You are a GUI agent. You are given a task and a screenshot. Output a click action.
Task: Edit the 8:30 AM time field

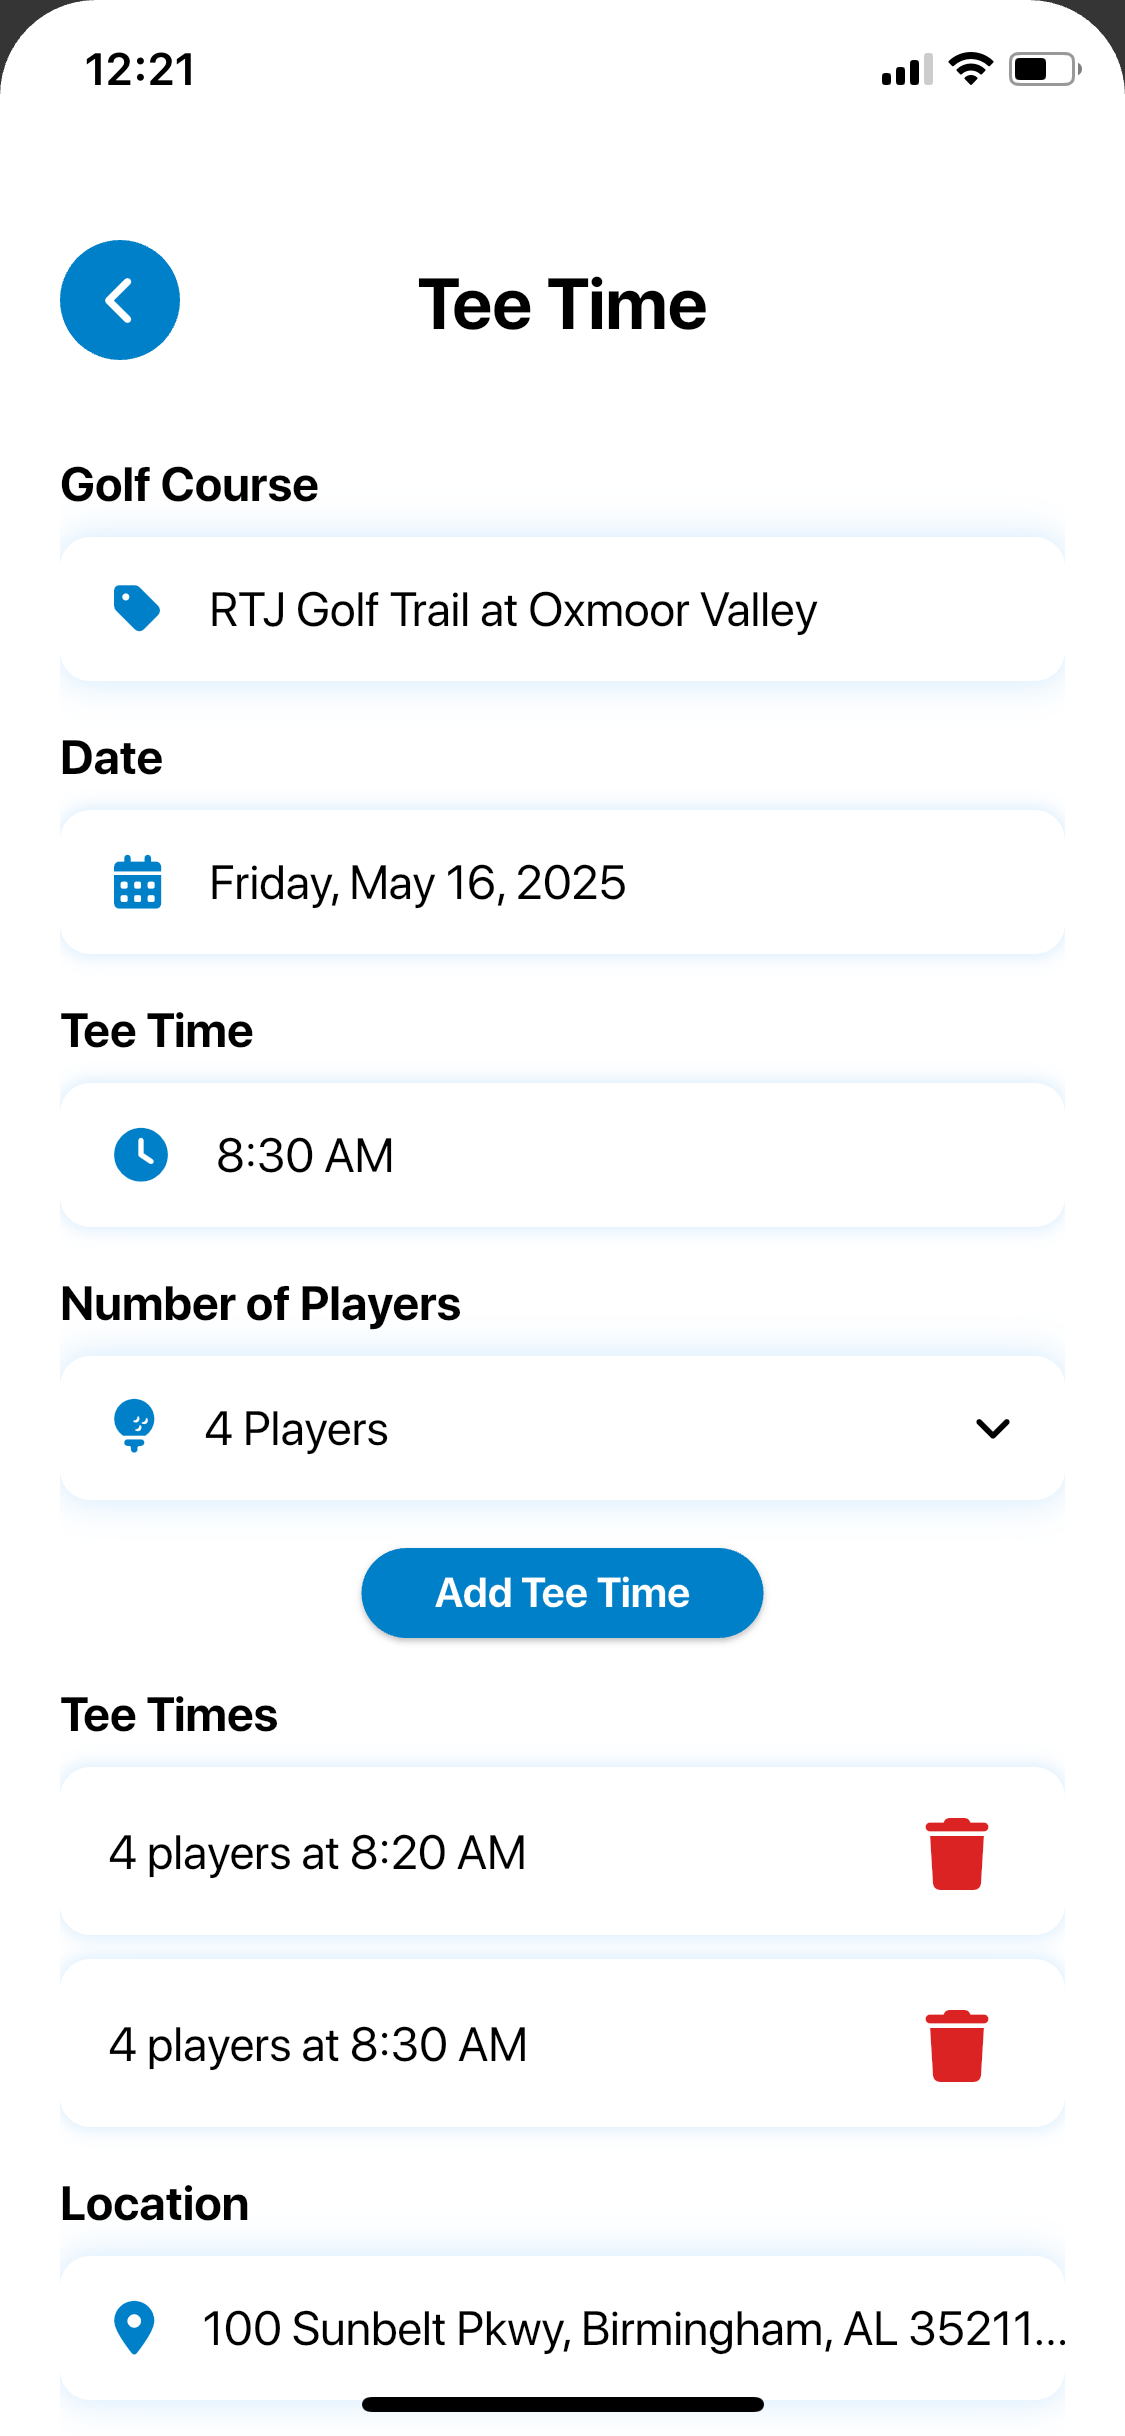pos(562,1155)
